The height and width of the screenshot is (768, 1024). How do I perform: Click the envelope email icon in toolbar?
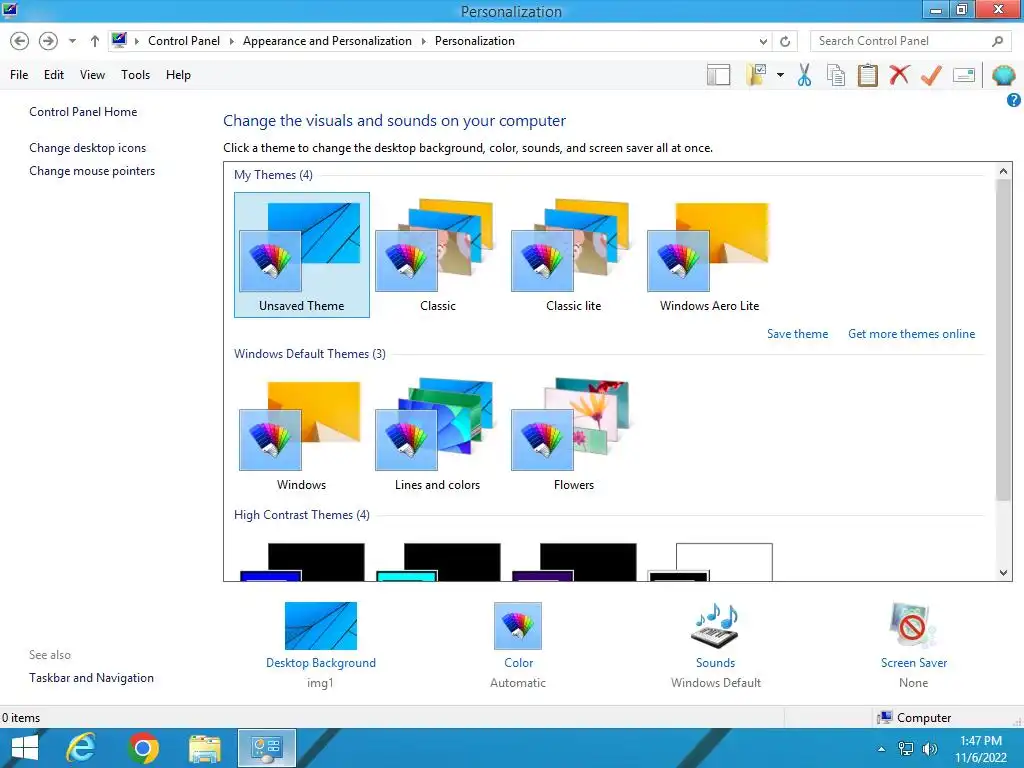[964, 75]
